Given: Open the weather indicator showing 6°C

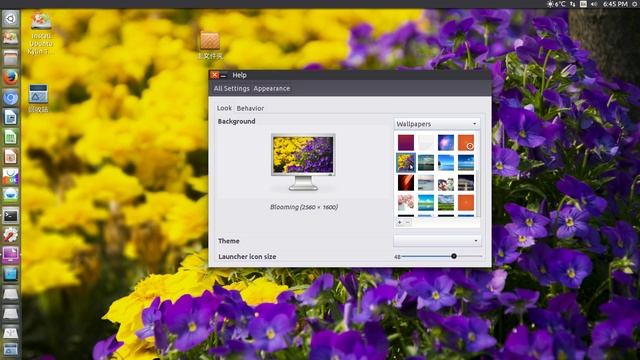Looking at the screenshot, I should click(556, 4).
